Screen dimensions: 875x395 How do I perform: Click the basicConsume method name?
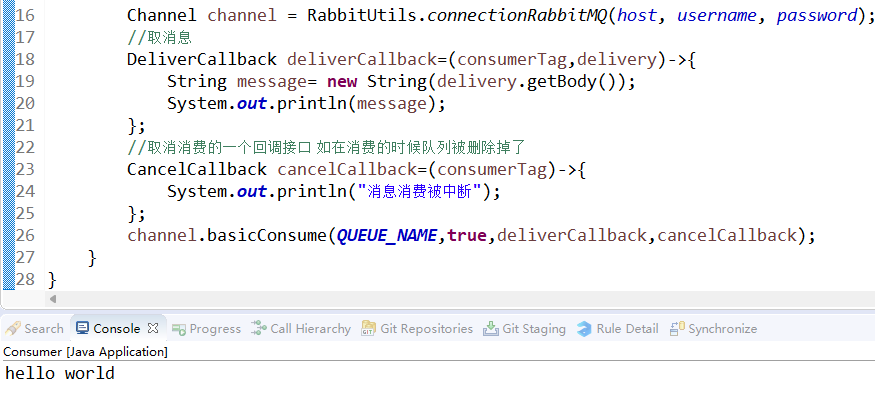click(x=266, y=235)
